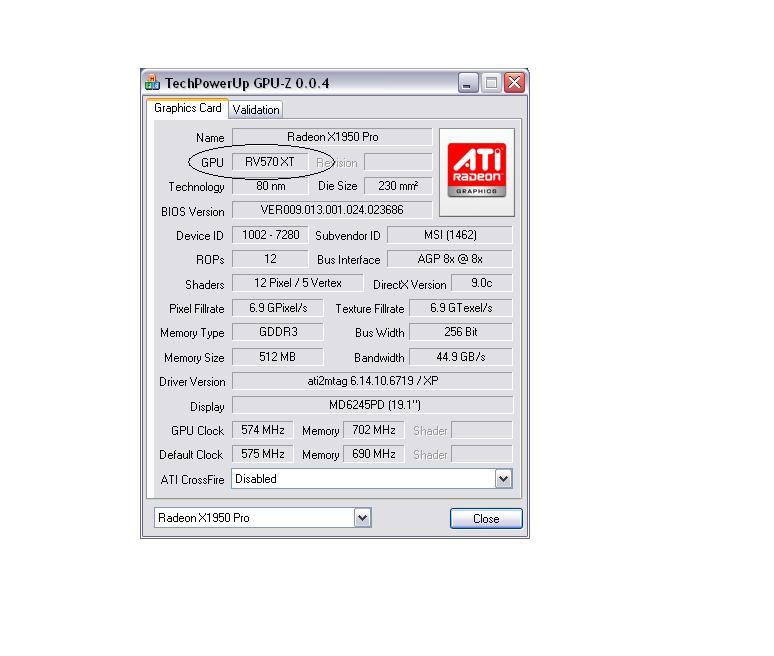Image resolution: width=774 pixels, height=656 pixels.
Task: Click the Memory Type value GDDR3
Action: pyautogui.click(x=278, y=332)
